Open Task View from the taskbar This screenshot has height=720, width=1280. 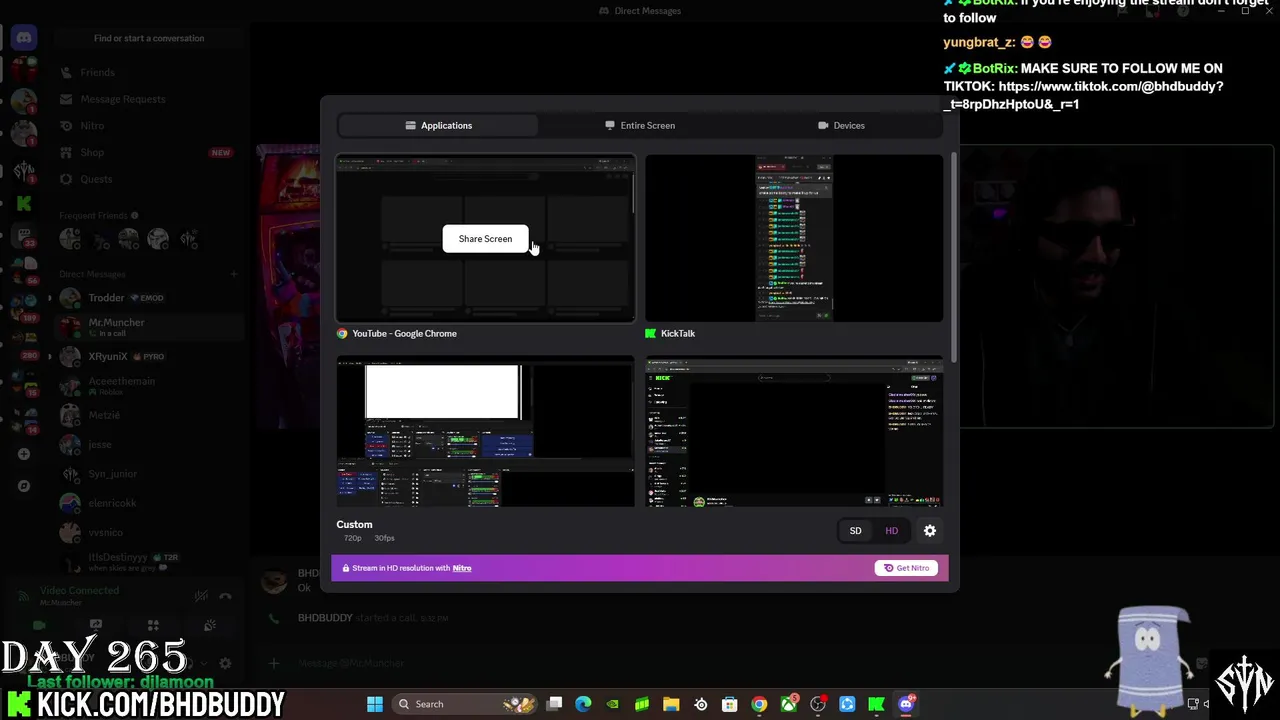[x=555, y=704]
